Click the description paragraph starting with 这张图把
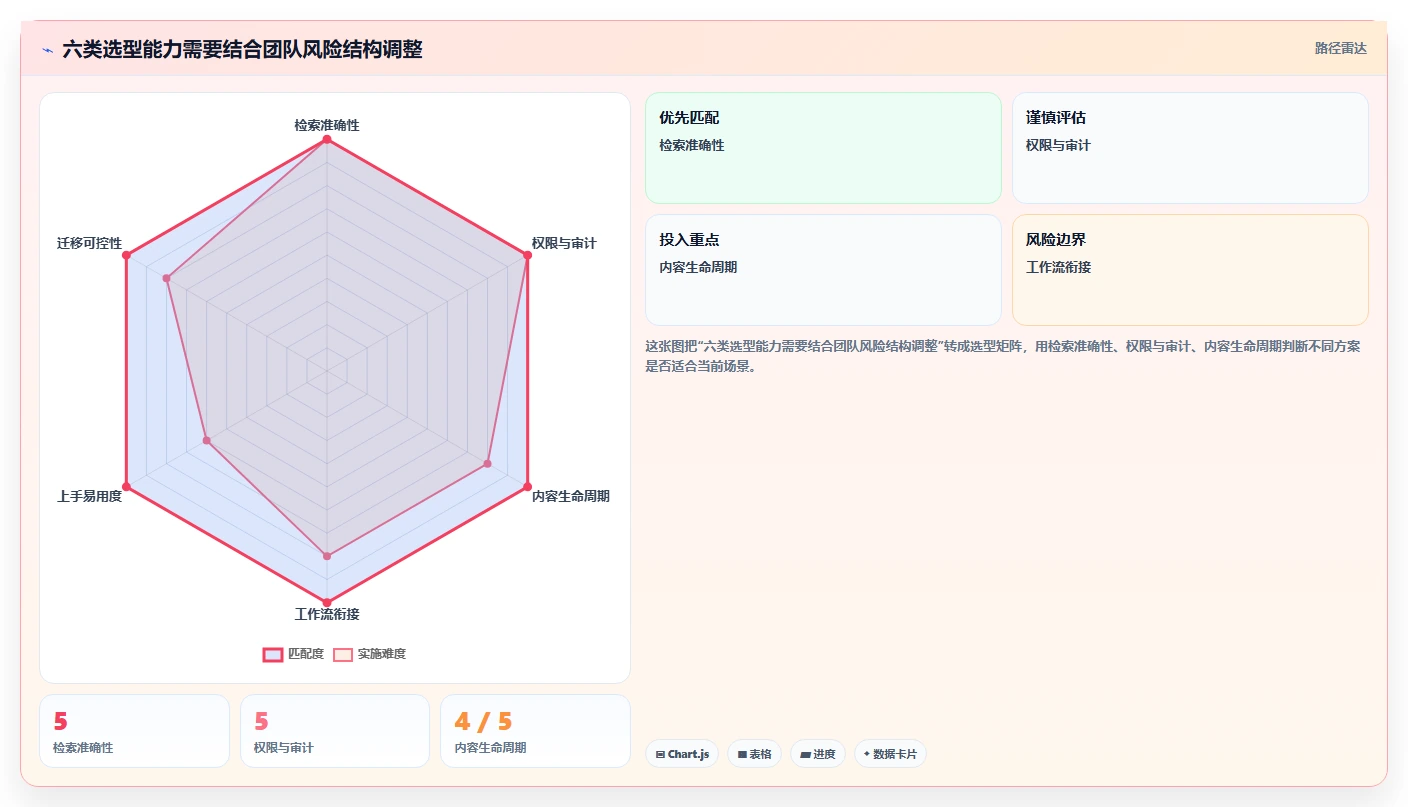 click(1003, 356)
